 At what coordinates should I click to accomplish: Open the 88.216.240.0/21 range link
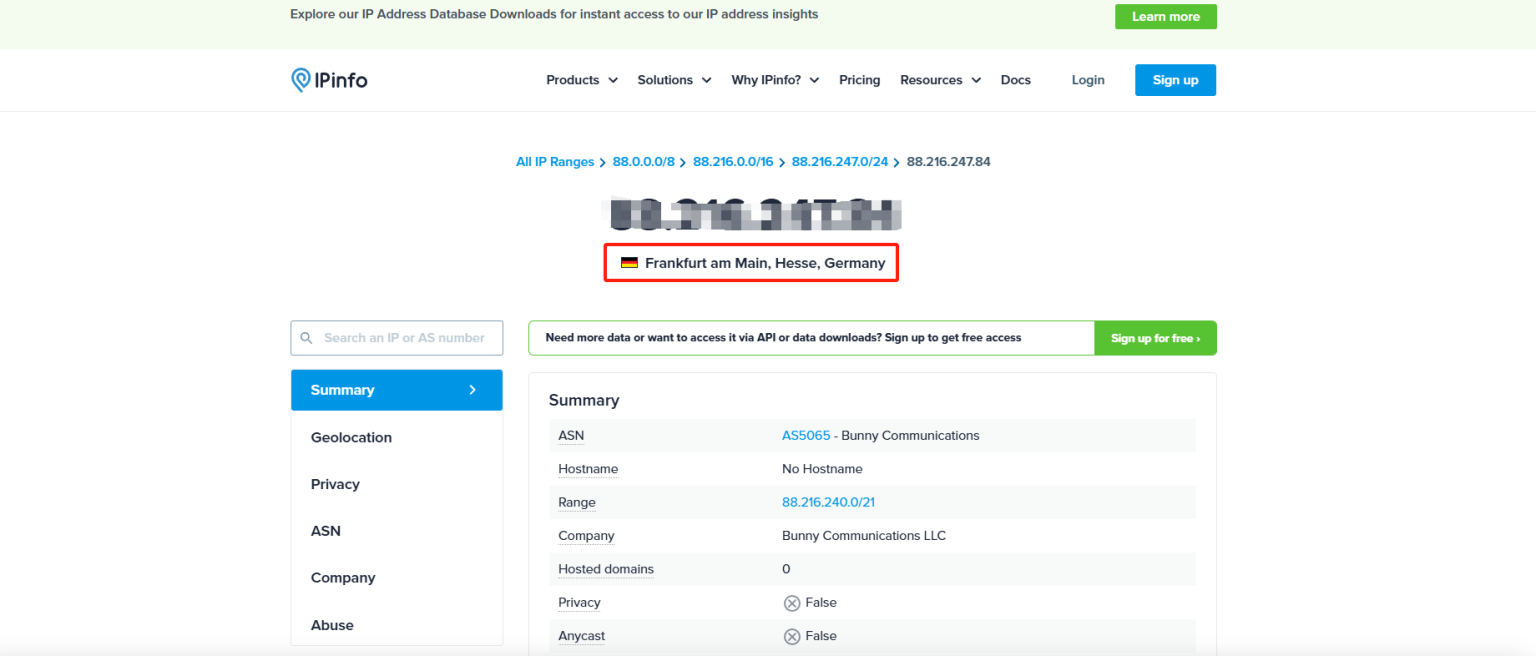pyautogui.click(x=828, y=503)
